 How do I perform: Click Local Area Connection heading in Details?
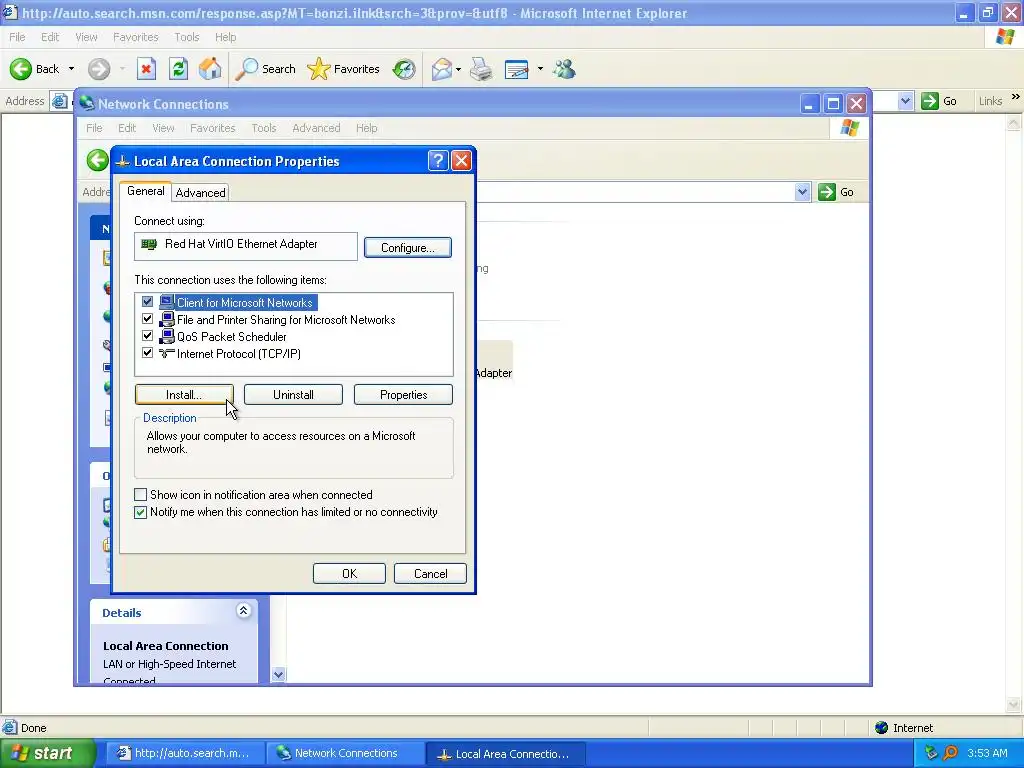[x=166, y=646]
